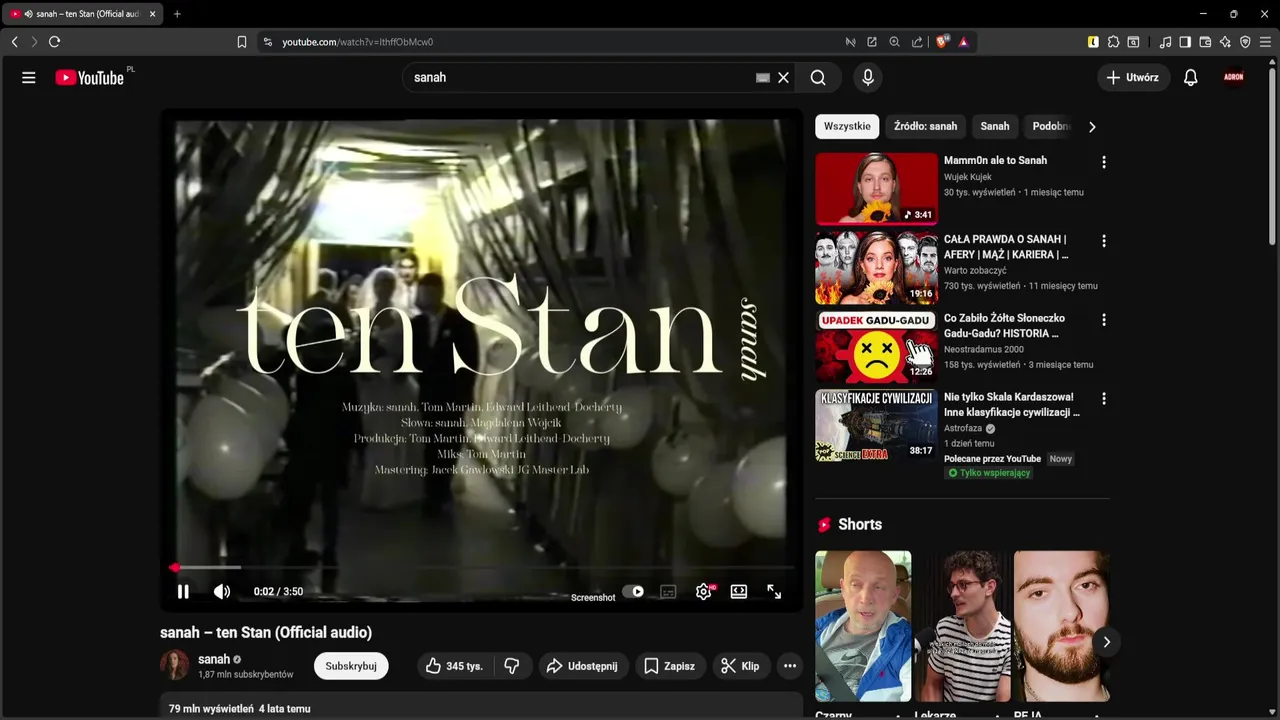Go back in the browser

click(x=14, y=42)
